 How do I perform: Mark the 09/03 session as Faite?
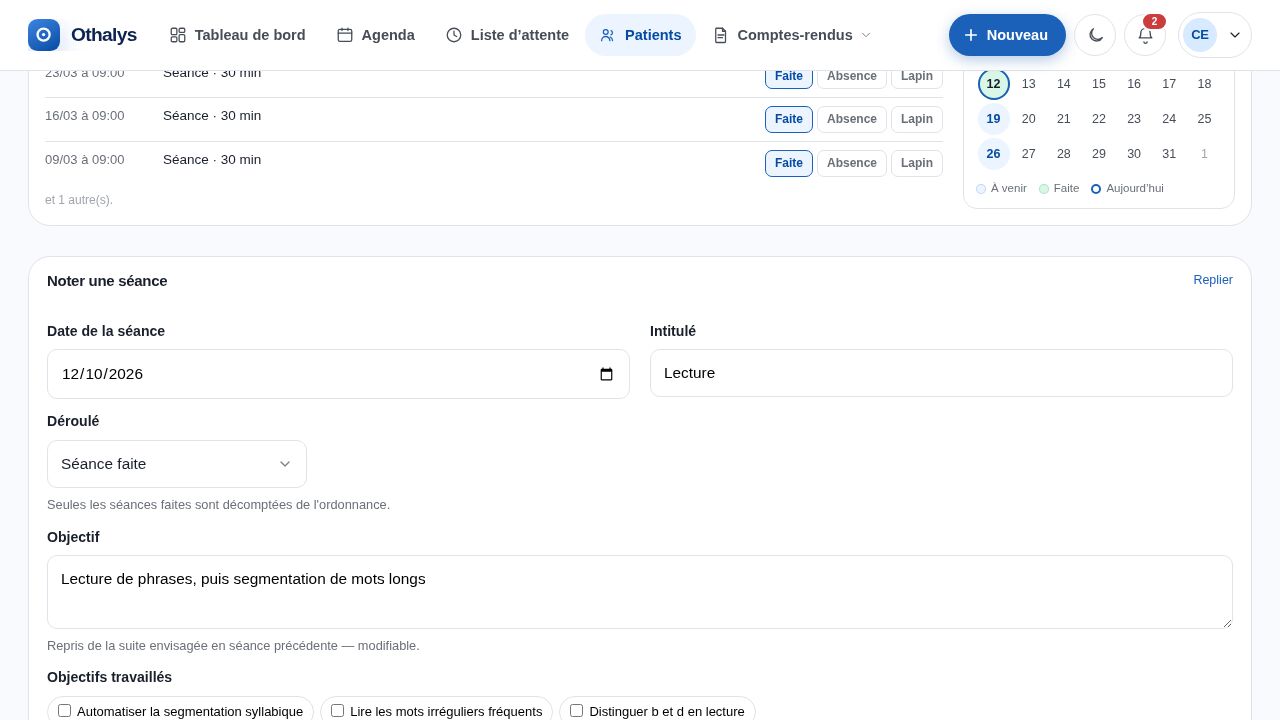(x=789, y=163)
